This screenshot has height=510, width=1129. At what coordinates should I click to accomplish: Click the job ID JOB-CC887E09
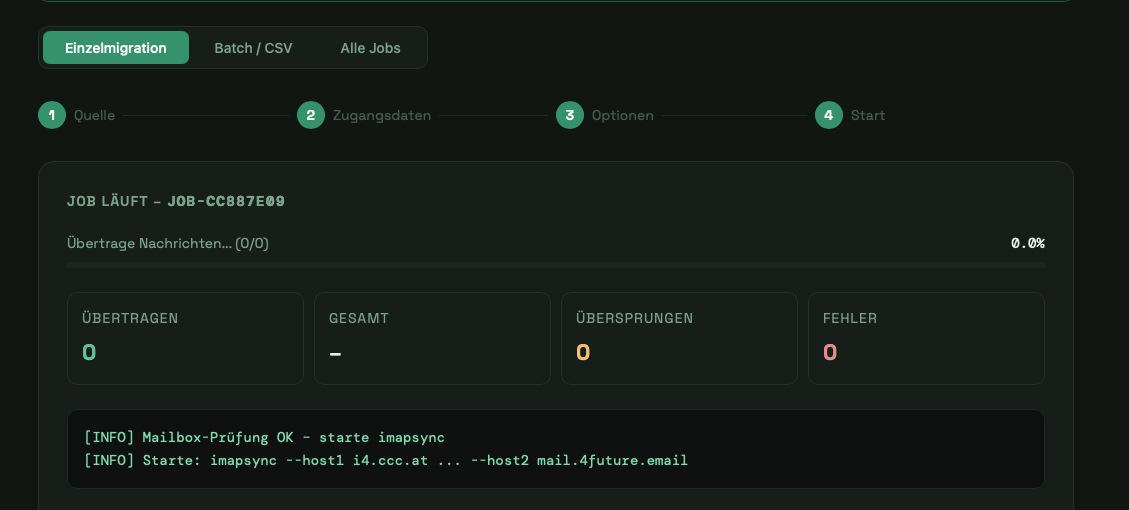pos(226,201)
